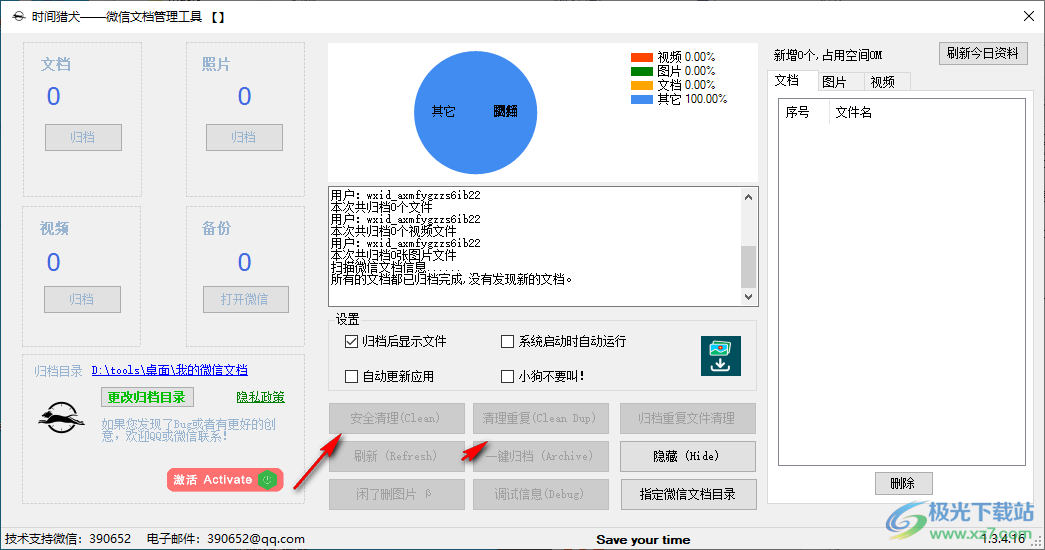Click the 技术支持微信: 390652 text
This screenshot has width=1045, height=550.
[x=68, y=539]
